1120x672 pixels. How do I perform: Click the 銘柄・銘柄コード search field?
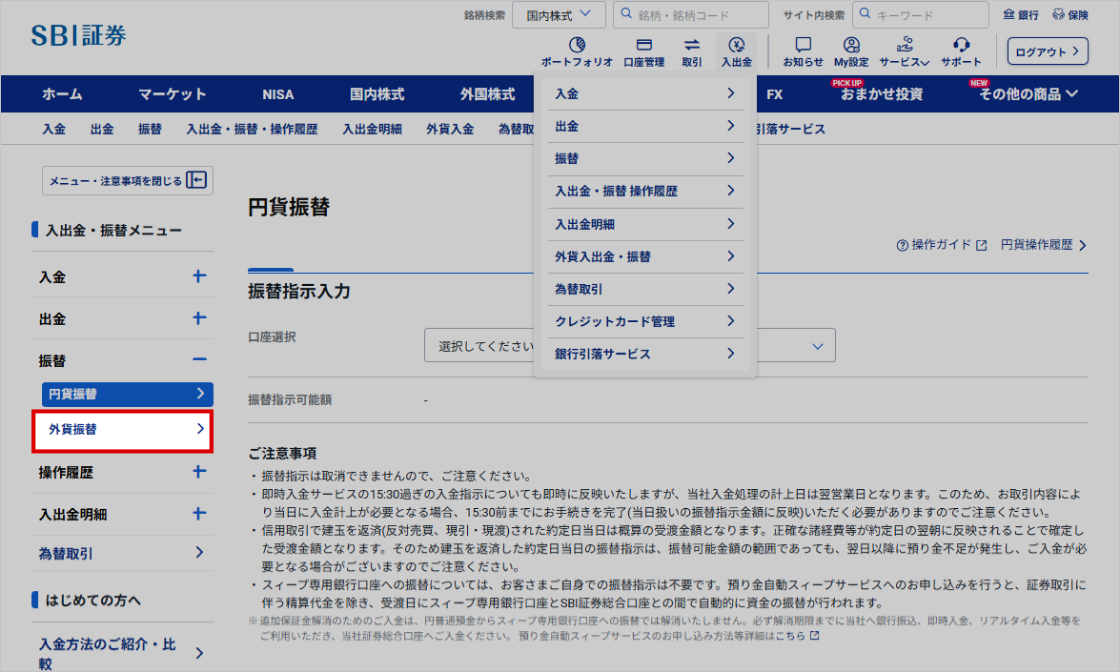[690, 15]
